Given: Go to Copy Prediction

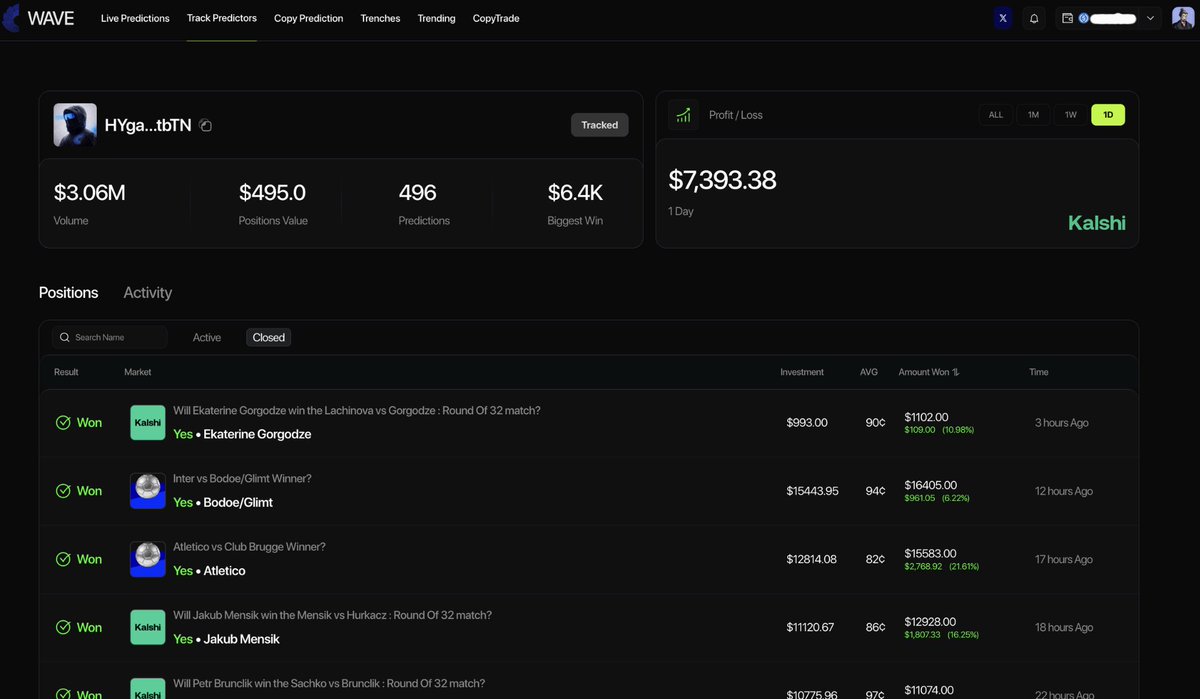Looking at the screenshot, I should click(308, 18).
